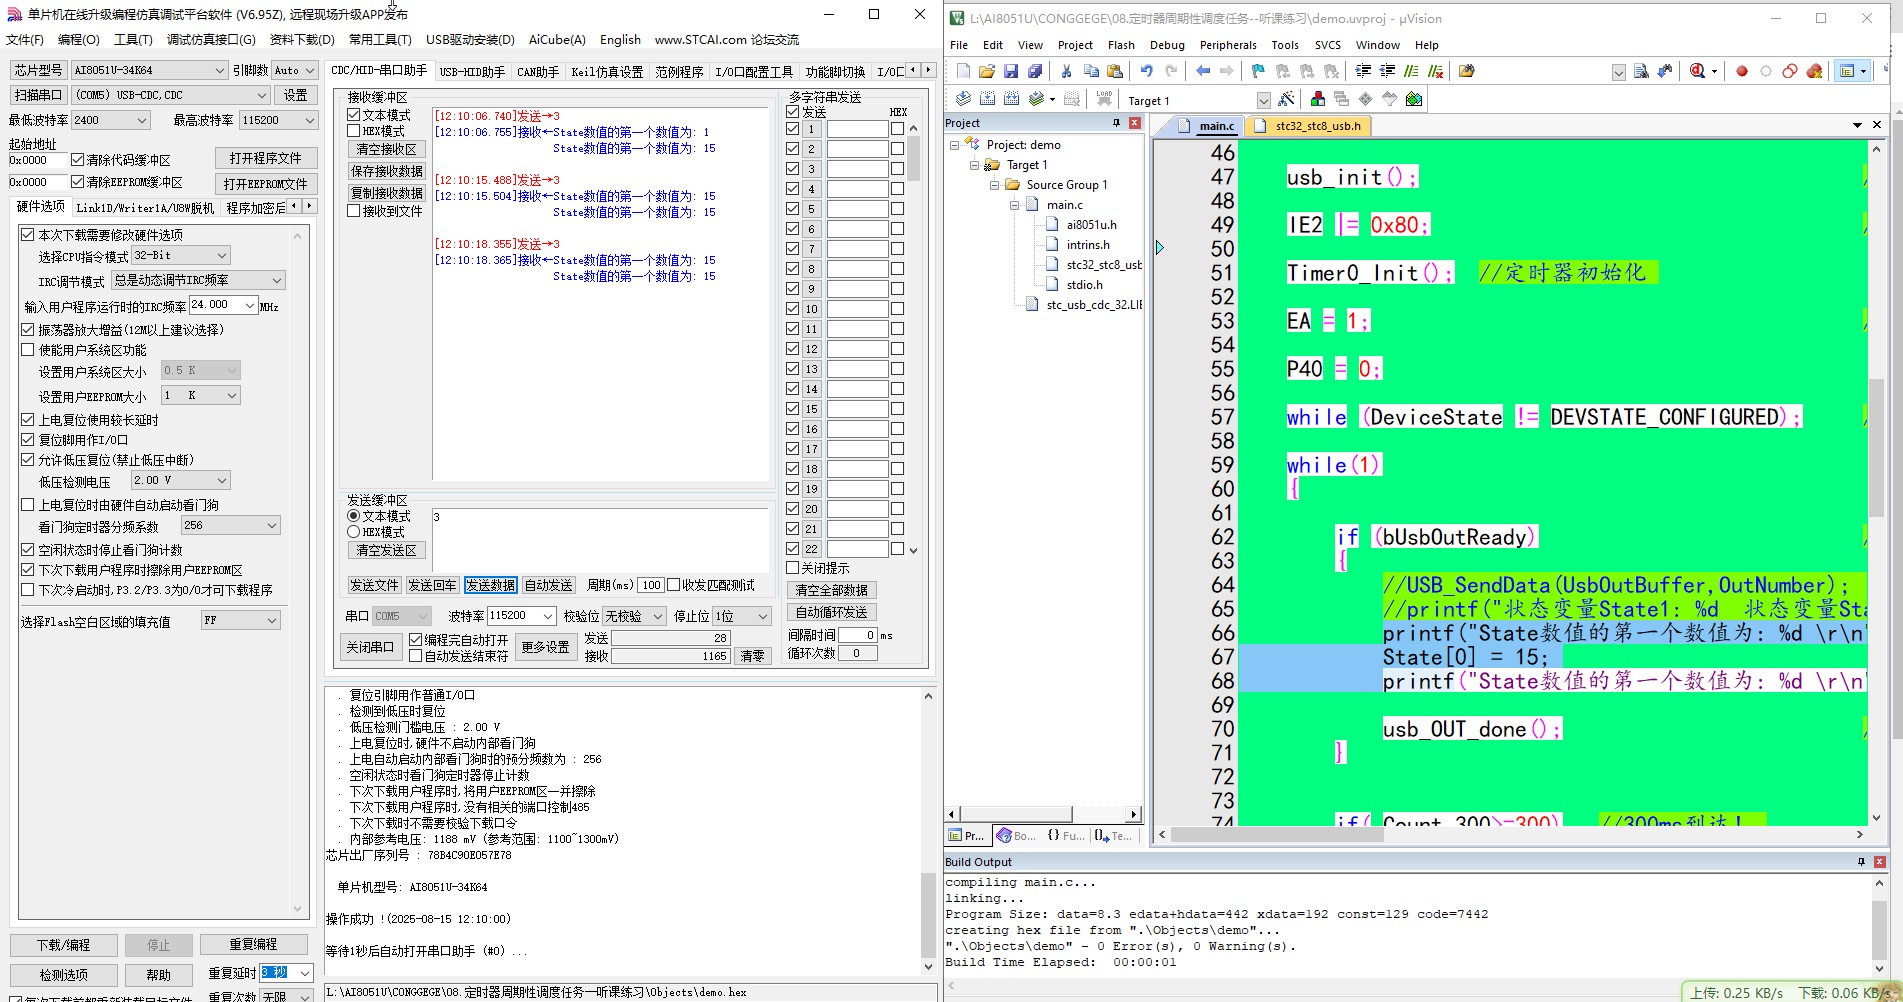Screen dimensions: 1903x1002
Task: Create a new file in µVision toolbar
Action: click(x=963, y=71)
